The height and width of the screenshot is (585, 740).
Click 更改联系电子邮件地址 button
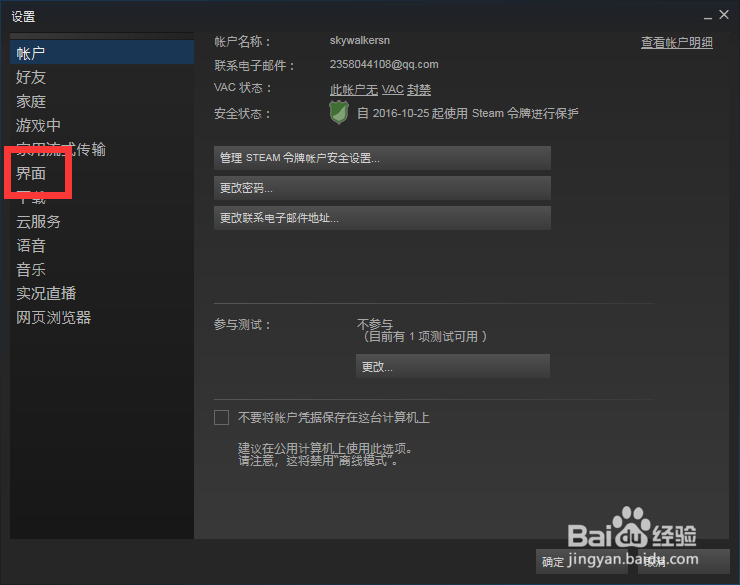tap(382, 218)
